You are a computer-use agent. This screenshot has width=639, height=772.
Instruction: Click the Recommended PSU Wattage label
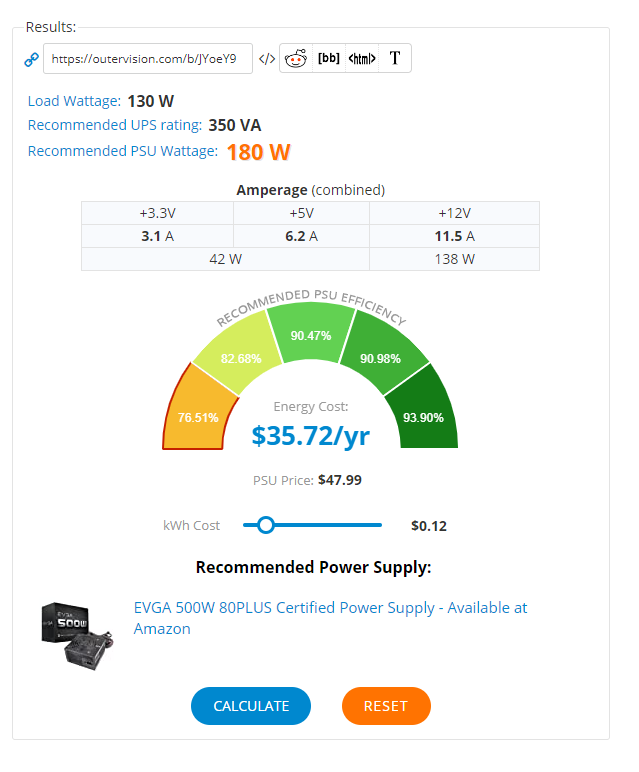[123, 151]
